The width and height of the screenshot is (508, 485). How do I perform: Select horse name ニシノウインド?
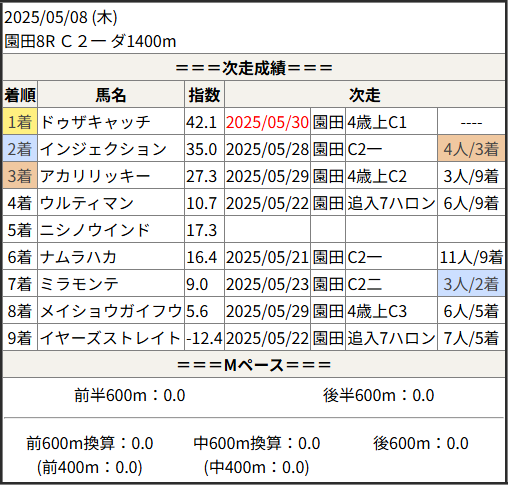click(95, 230)
